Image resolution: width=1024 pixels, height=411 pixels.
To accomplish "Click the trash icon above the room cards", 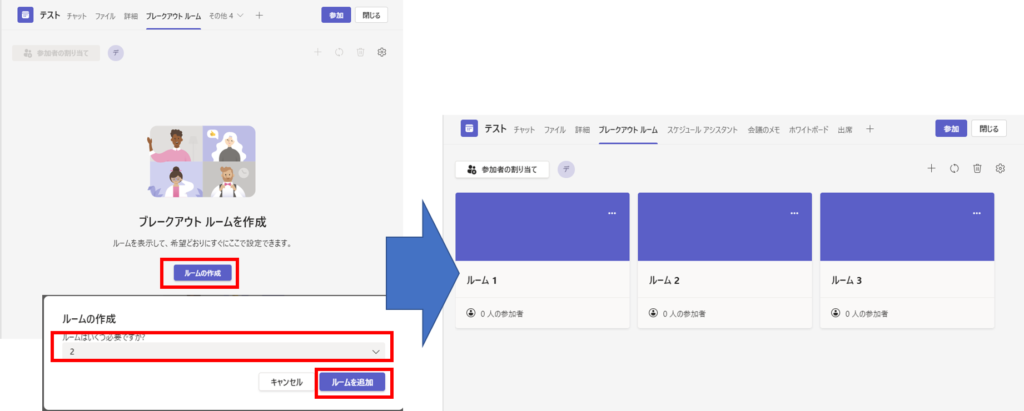I will click(977, 169).
